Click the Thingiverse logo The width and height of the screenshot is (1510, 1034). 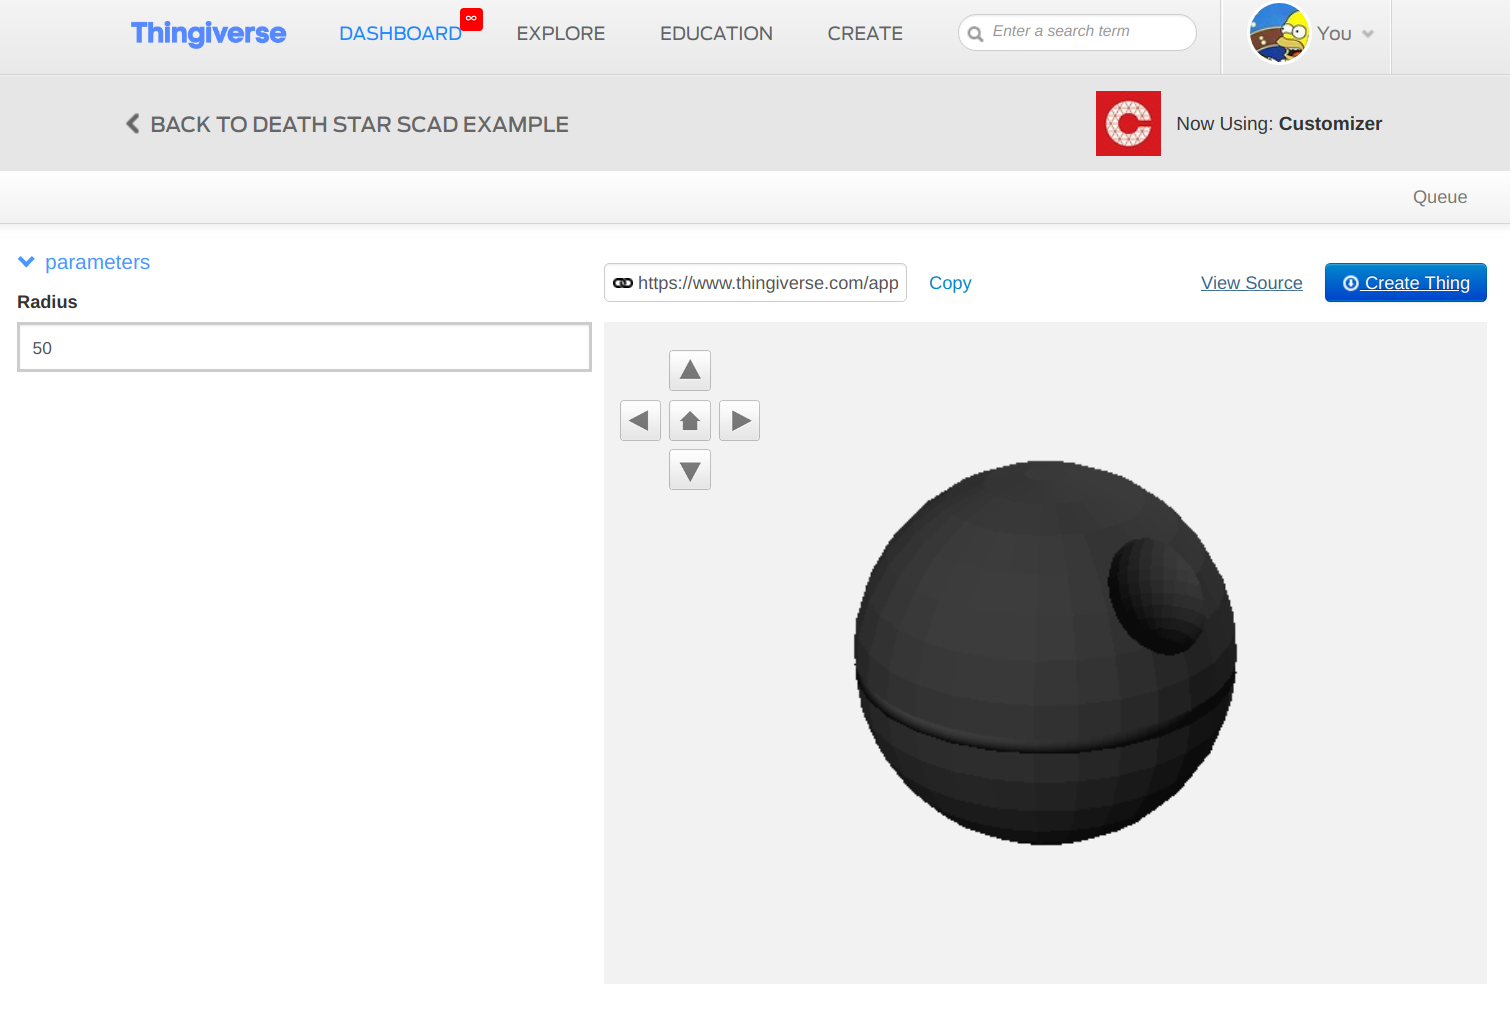pos(208,33)
